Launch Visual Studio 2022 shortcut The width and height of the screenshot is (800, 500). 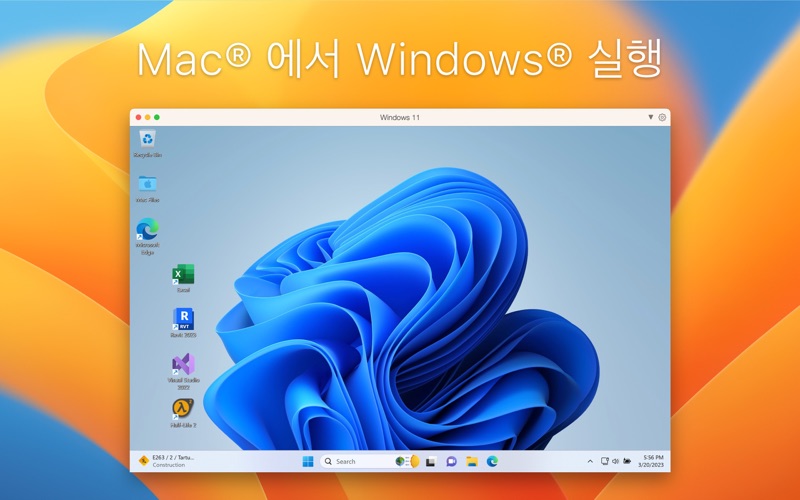pyautogui.click(x=183, y=371)
